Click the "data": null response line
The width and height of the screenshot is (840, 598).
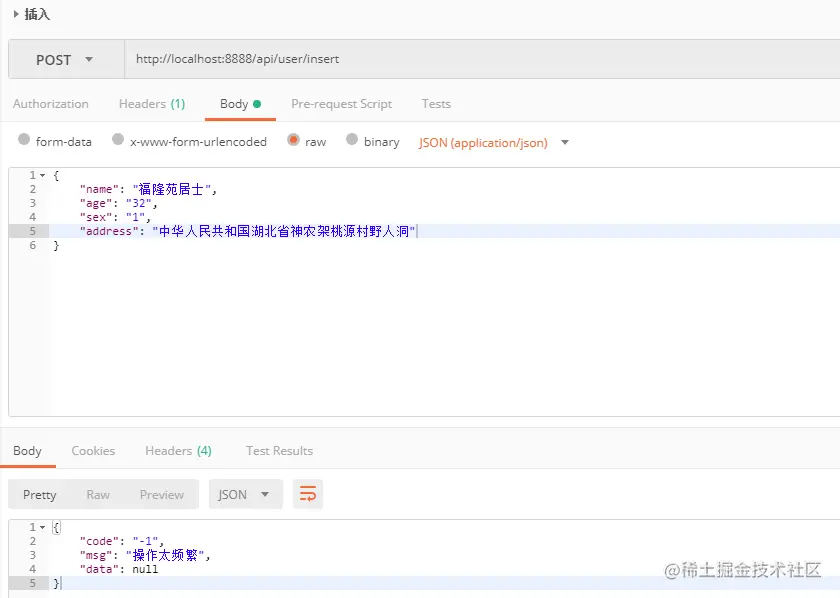(119, 569)
